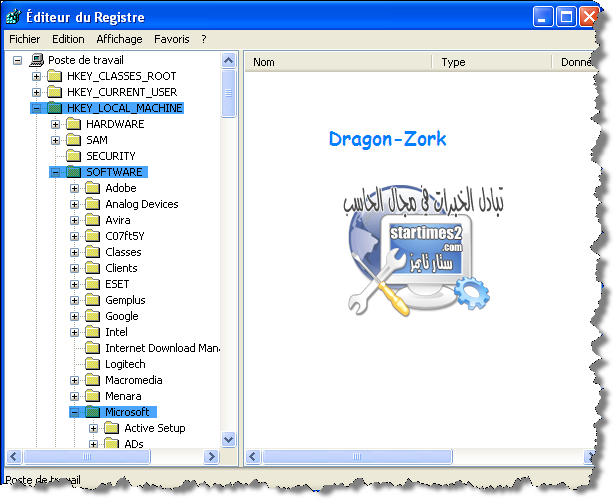Expand the Adobe key
The width and height of the screenshot is (613, 500).
(74, 188)
